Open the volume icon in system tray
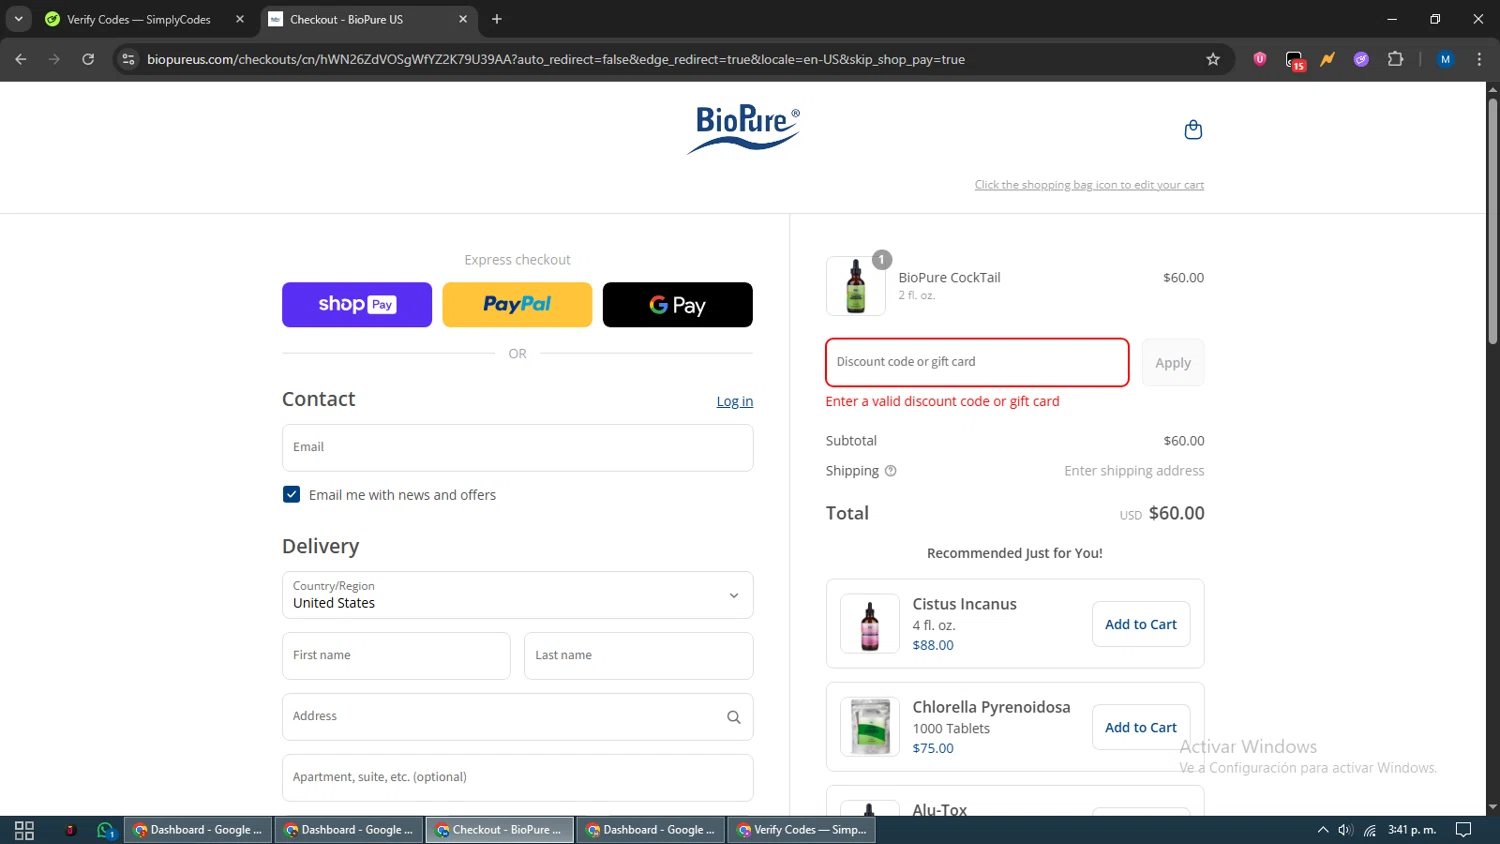Screen dimensions: 1500x844 pyautogui.click(x=1346, y=830)
